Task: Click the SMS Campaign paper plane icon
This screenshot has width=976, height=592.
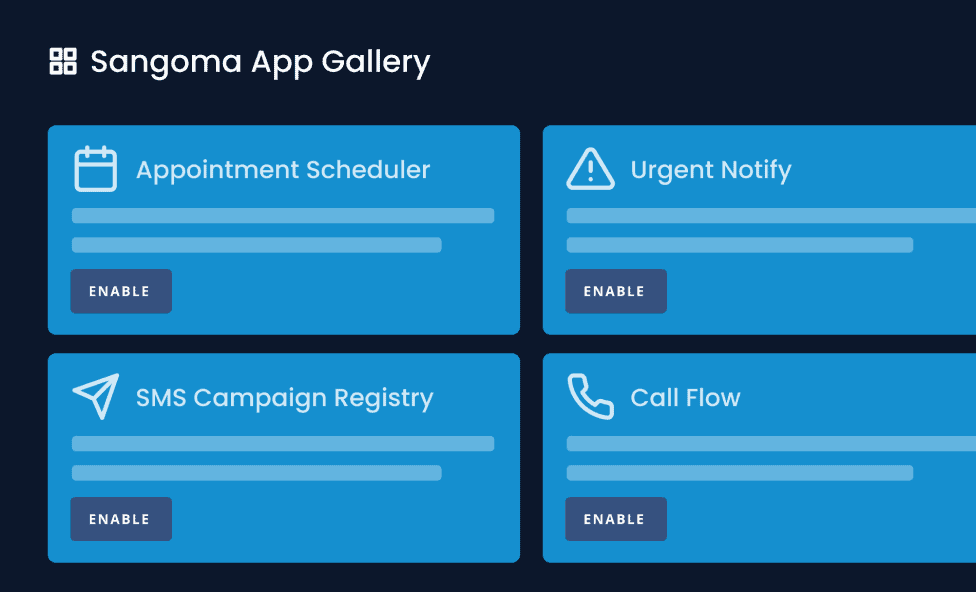Action: (x=96, y=397)
